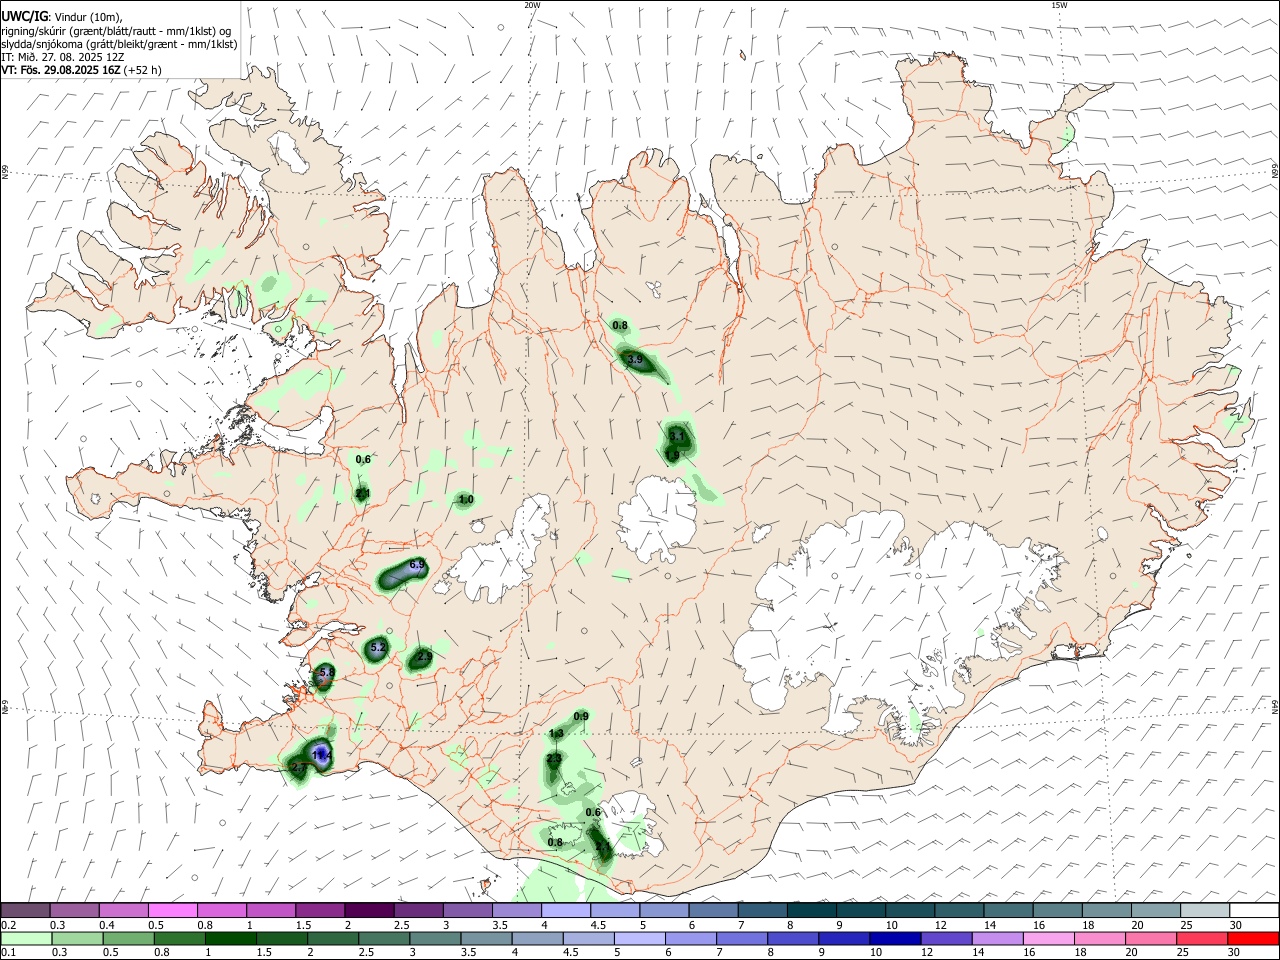This screenshot has height=960, width=1280.
Task: Pick the light lavender 4–4.5 snow swatch
Action: pos(566,910)
